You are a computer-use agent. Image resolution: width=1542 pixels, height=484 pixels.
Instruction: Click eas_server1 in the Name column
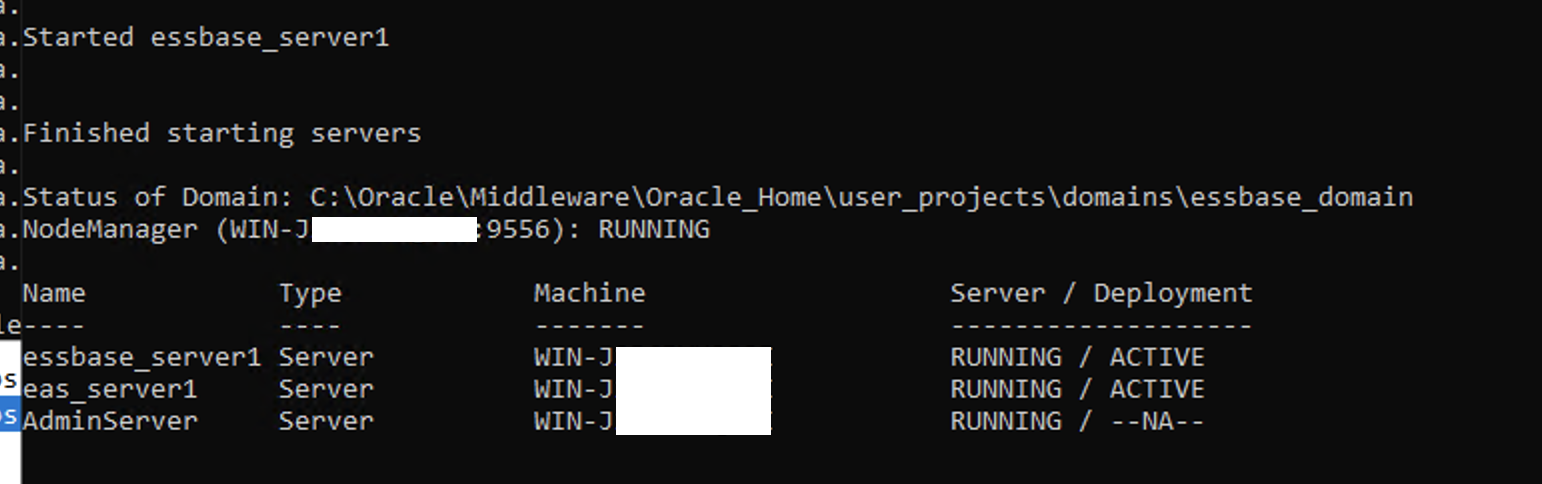pos(110,389)
